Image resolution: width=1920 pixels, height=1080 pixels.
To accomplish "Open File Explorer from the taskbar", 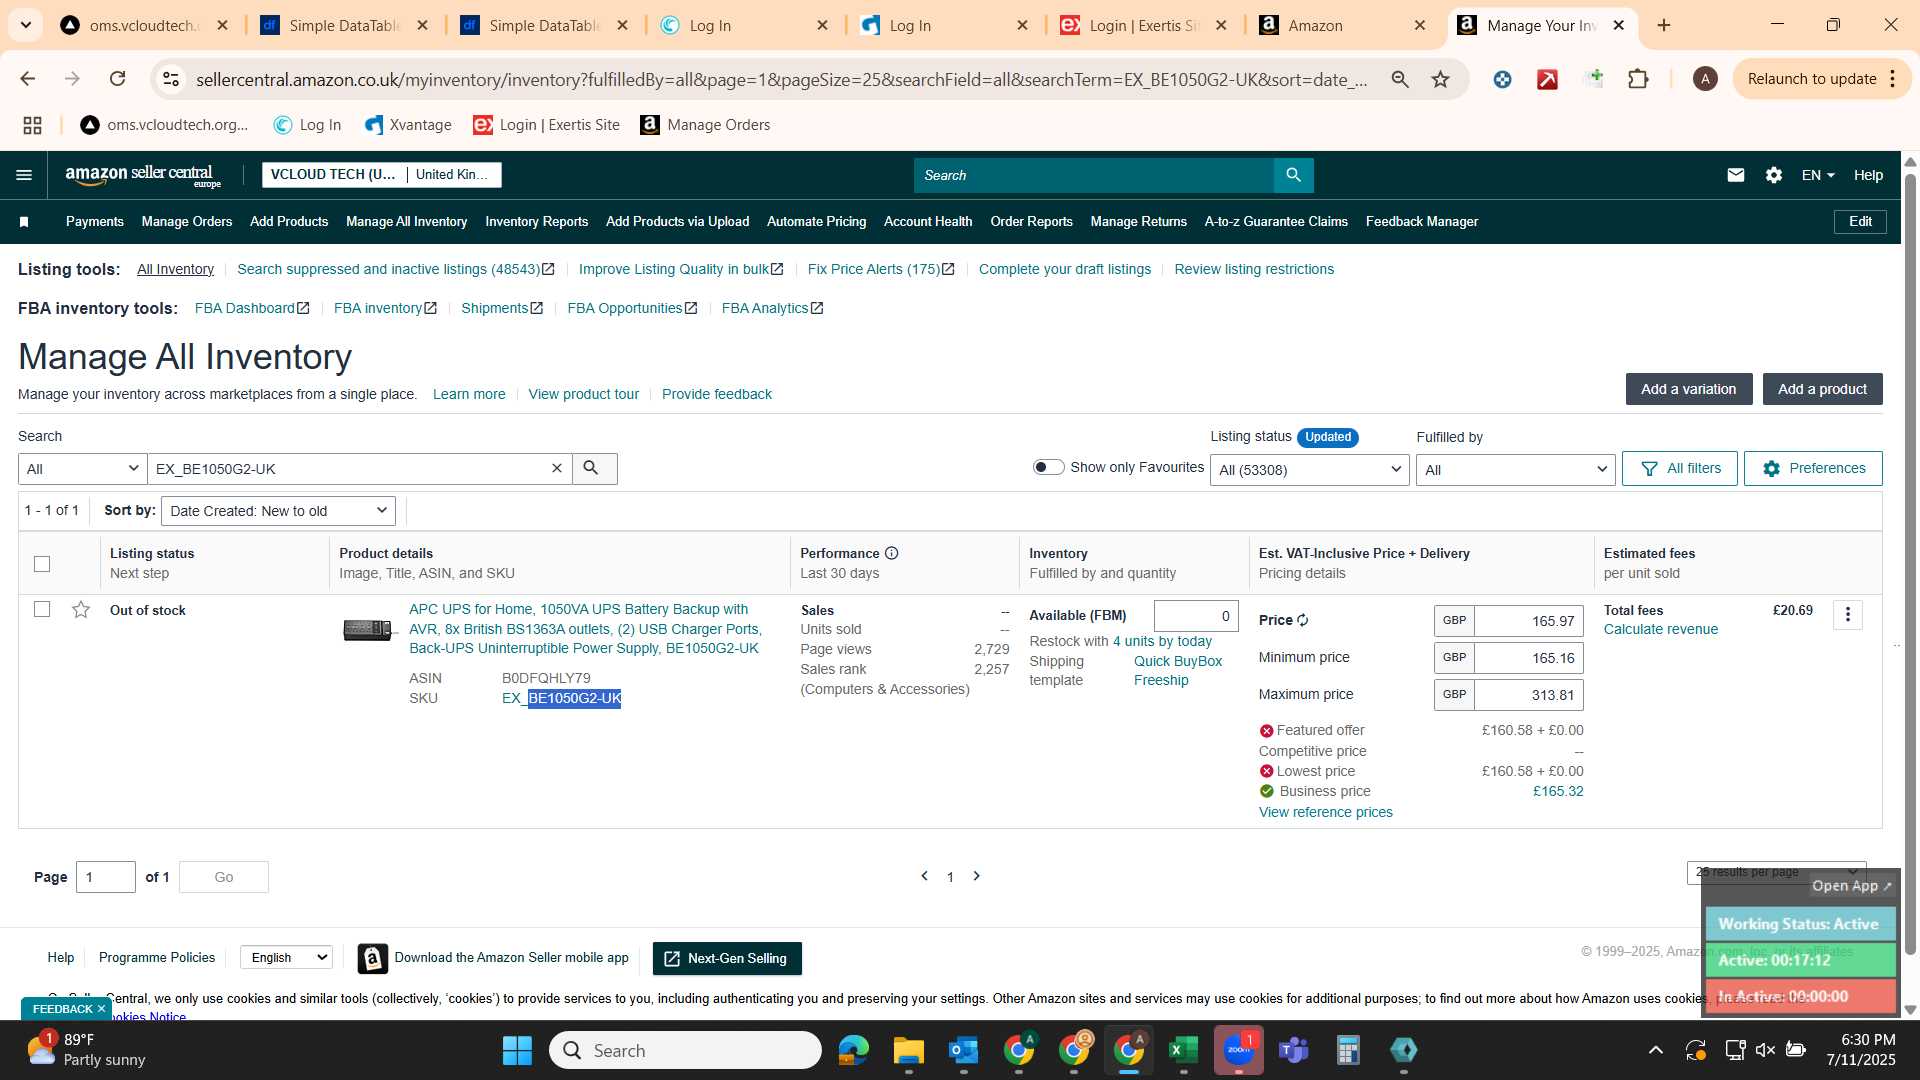I will click(909, 1050).
